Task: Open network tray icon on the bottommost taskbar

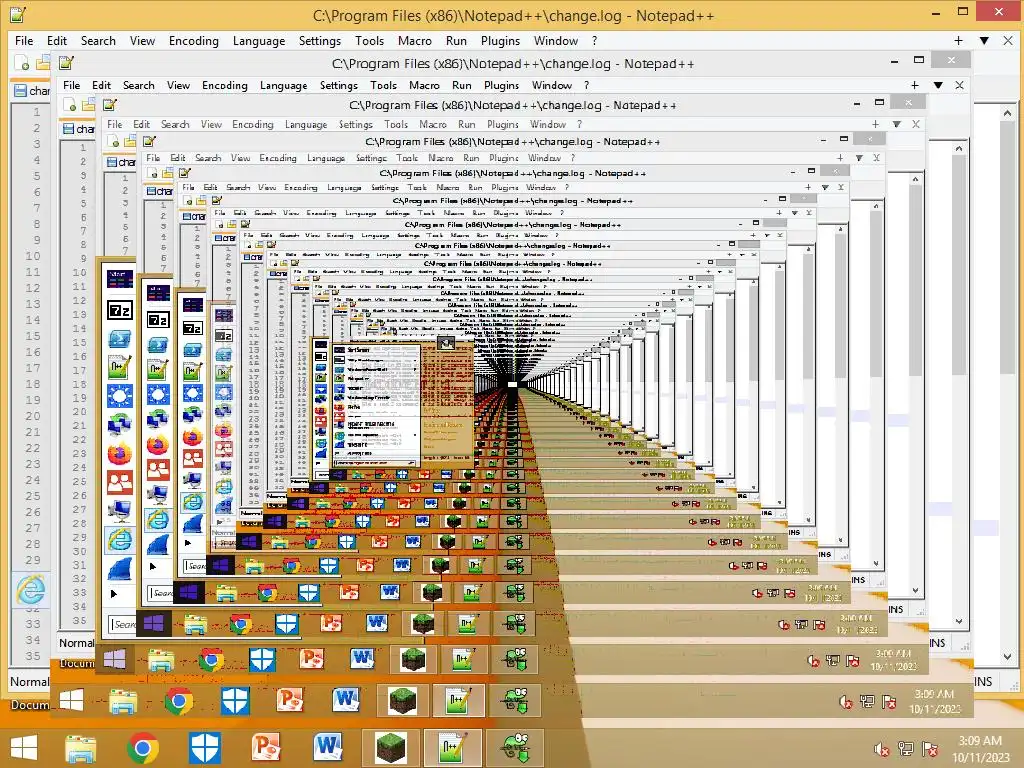Action: (906, 749)
